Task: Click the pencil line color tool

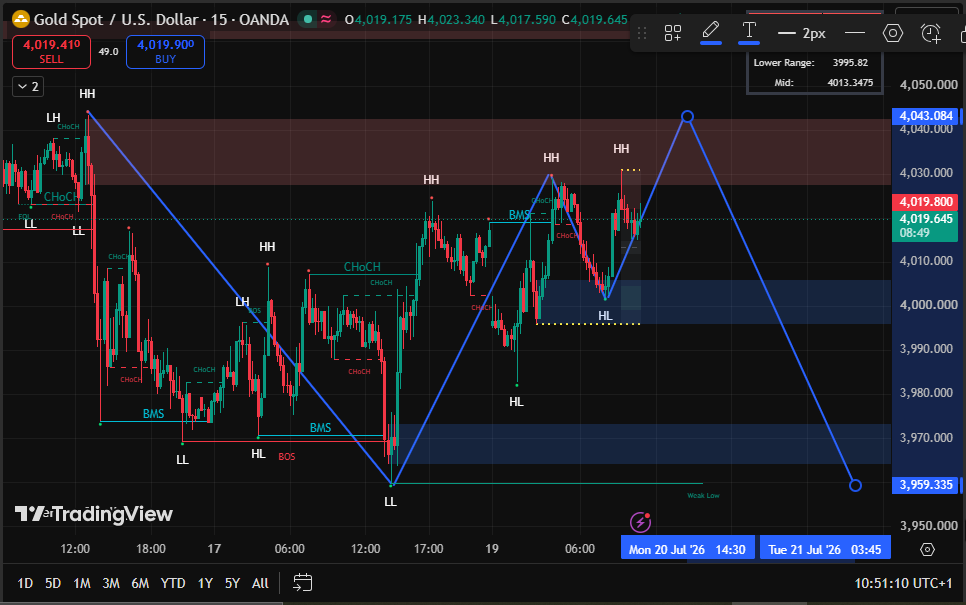Action: (x=711, y=31)
